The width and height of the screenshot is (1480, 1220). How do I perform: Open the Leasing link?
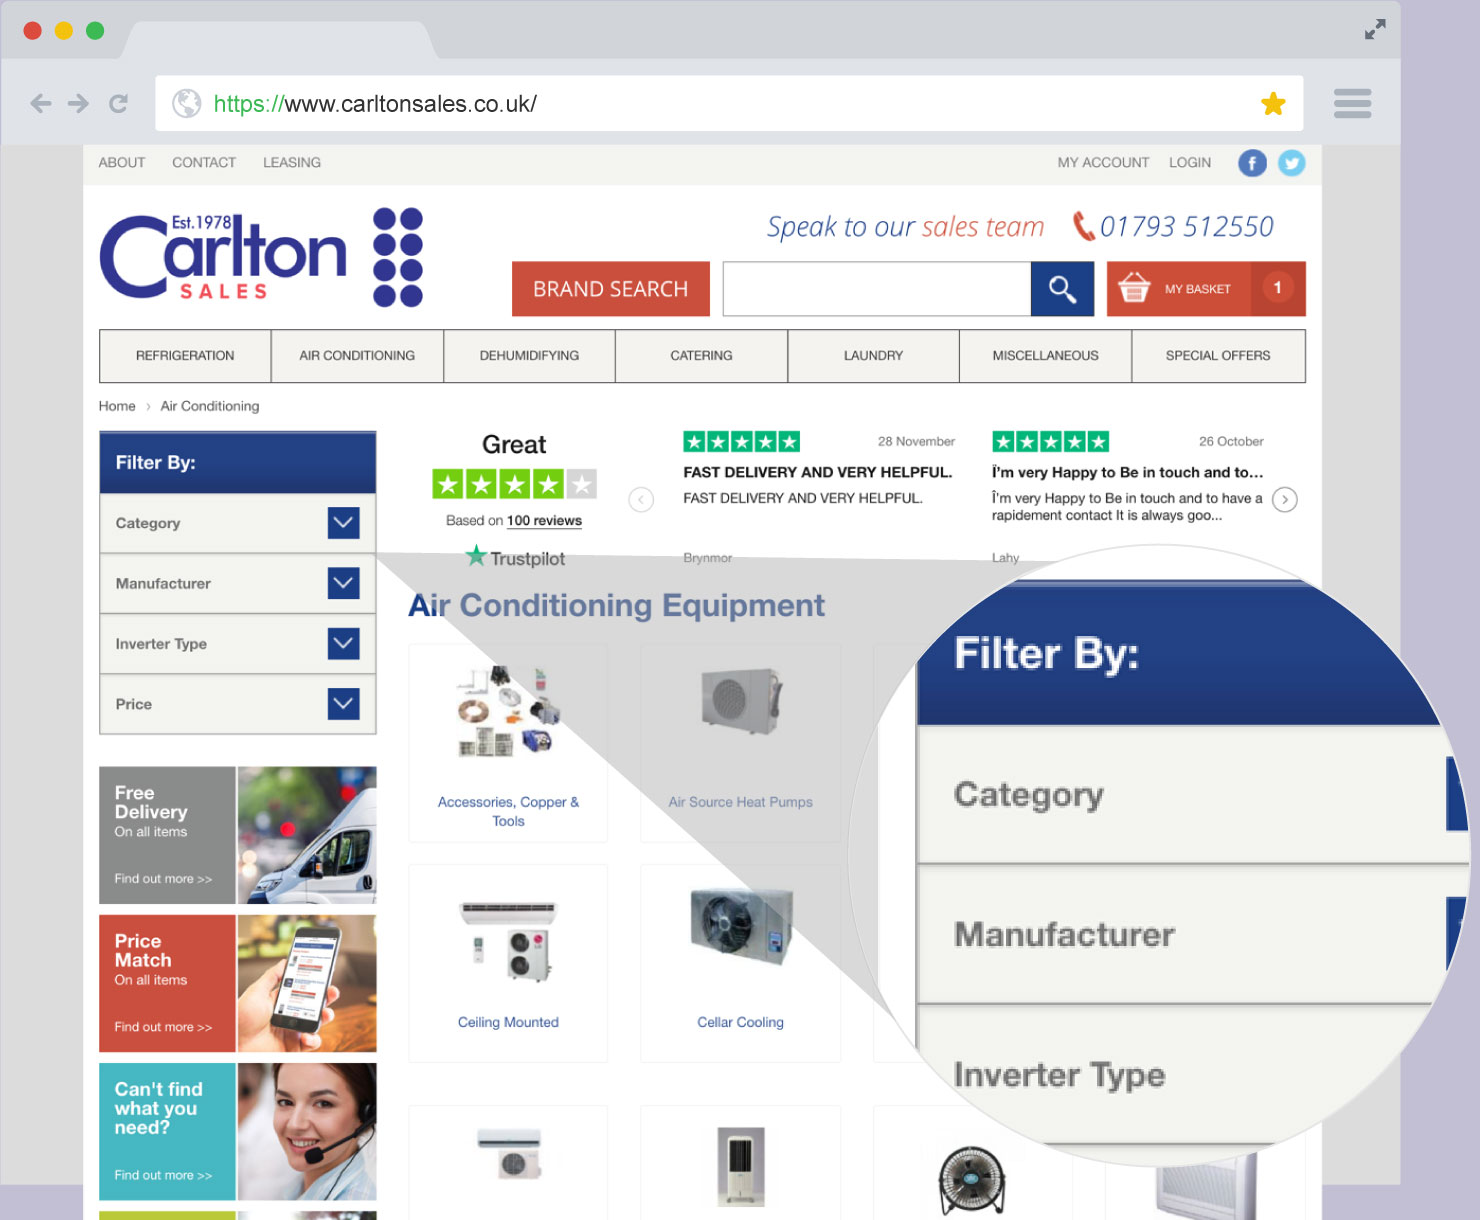[292, 163]
